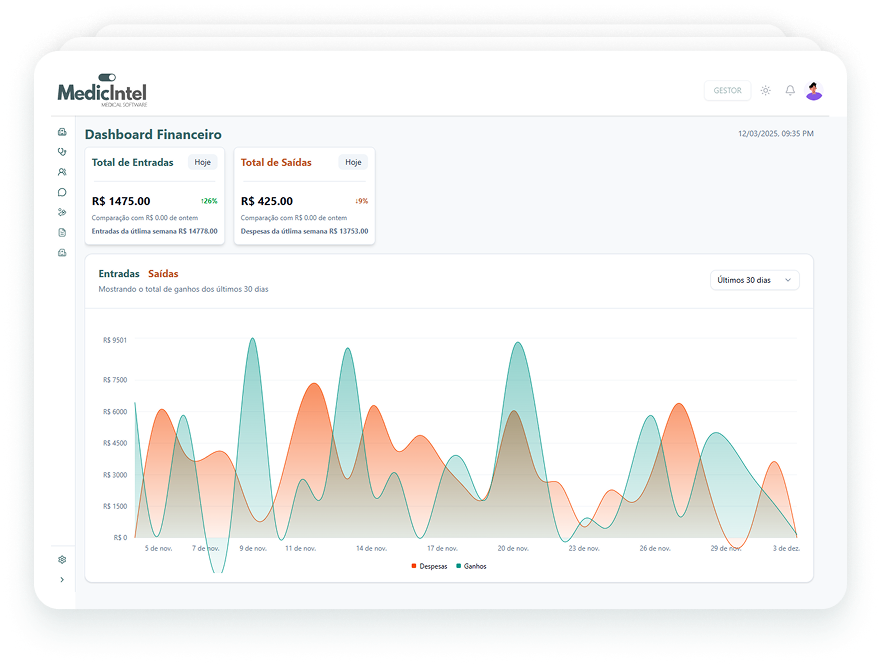Expand the sidebar with the chevron arrow
The width and height of the screenshot is (881, 665).
pyautogui.click(x=62, y=580)
